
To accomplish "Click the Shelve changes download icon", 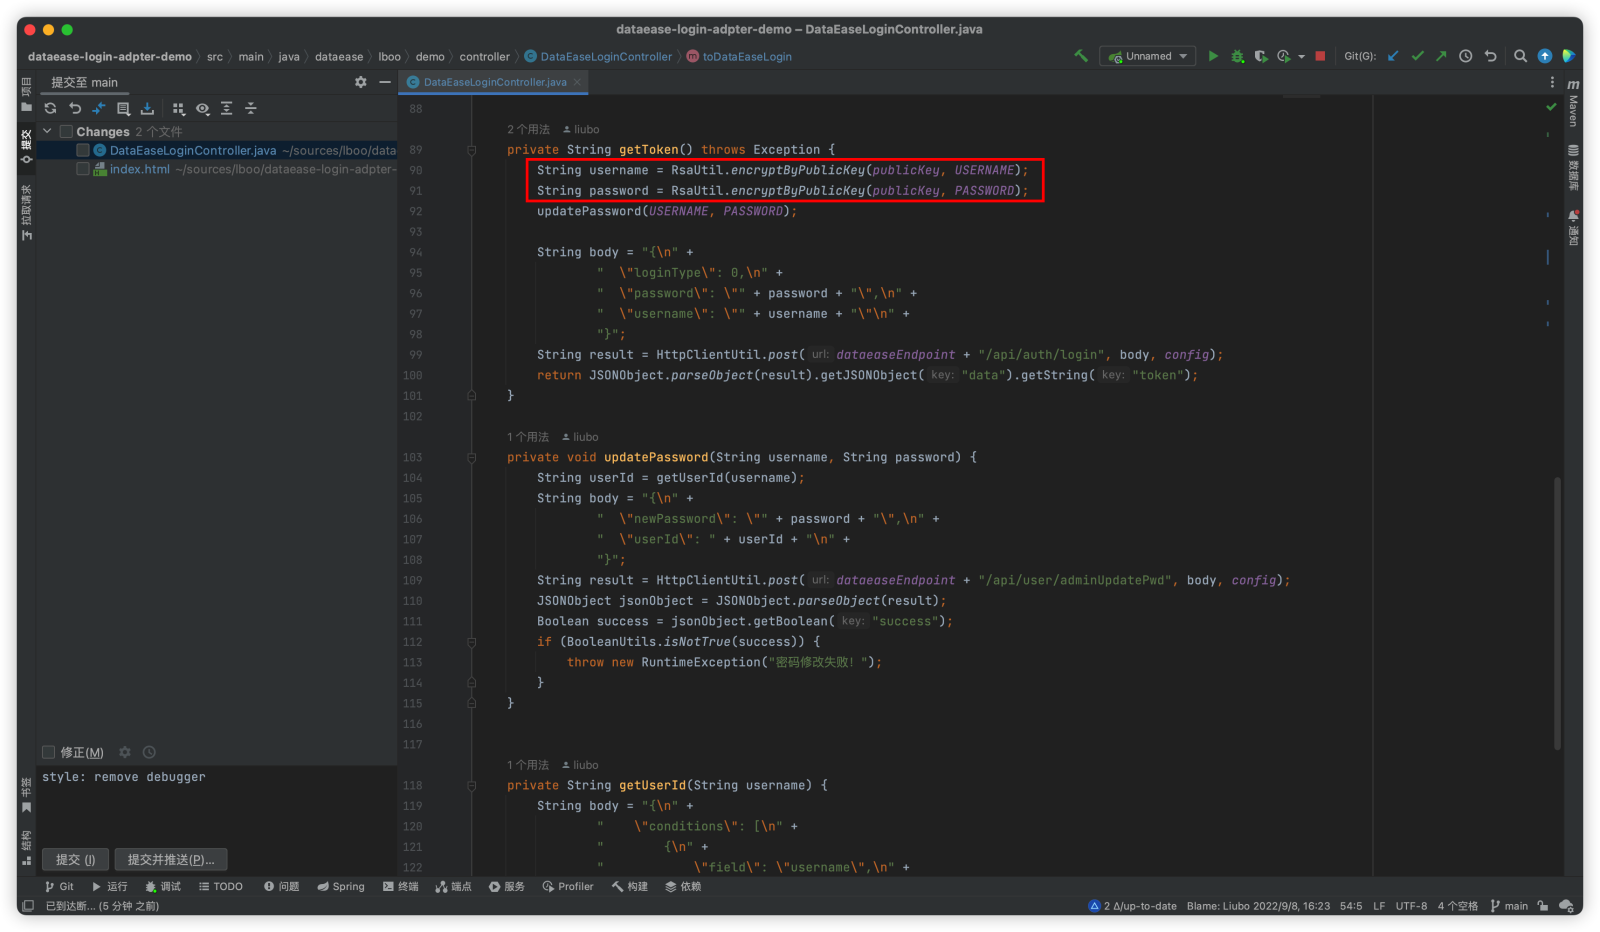I will (147, 108).
